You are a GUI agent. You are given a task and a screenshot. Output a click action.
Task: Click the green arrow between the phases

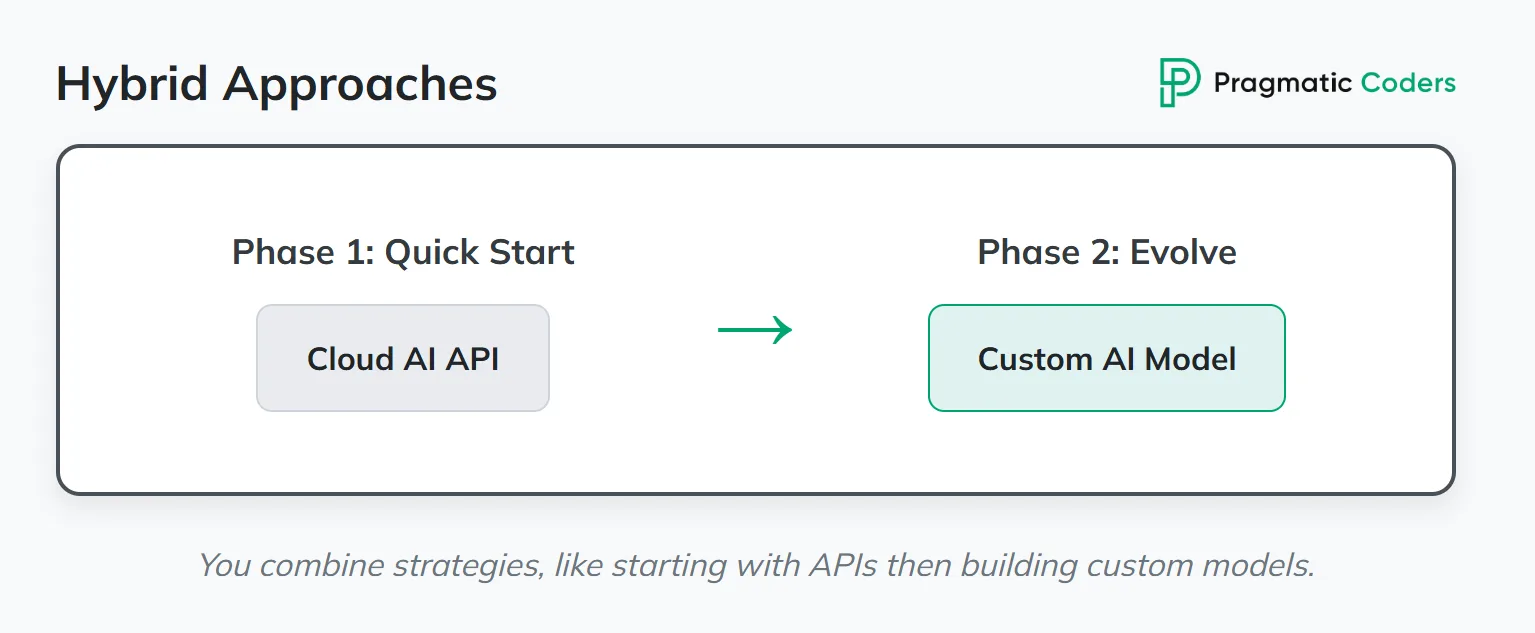click(x=755, y=329)
